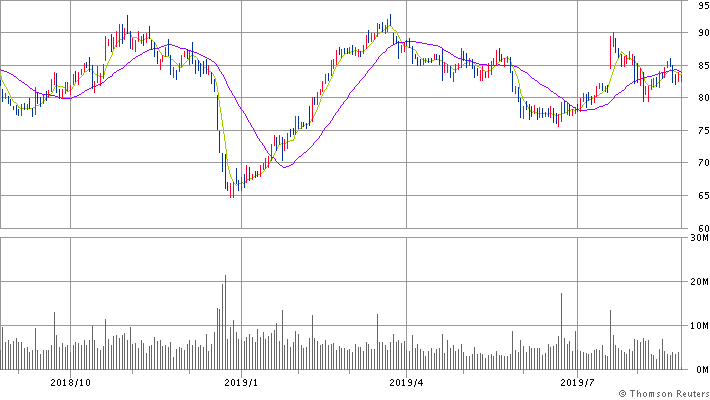Click the 85 price axis label
The width and height of the screenshot is (710, 400).
point(704,65)
